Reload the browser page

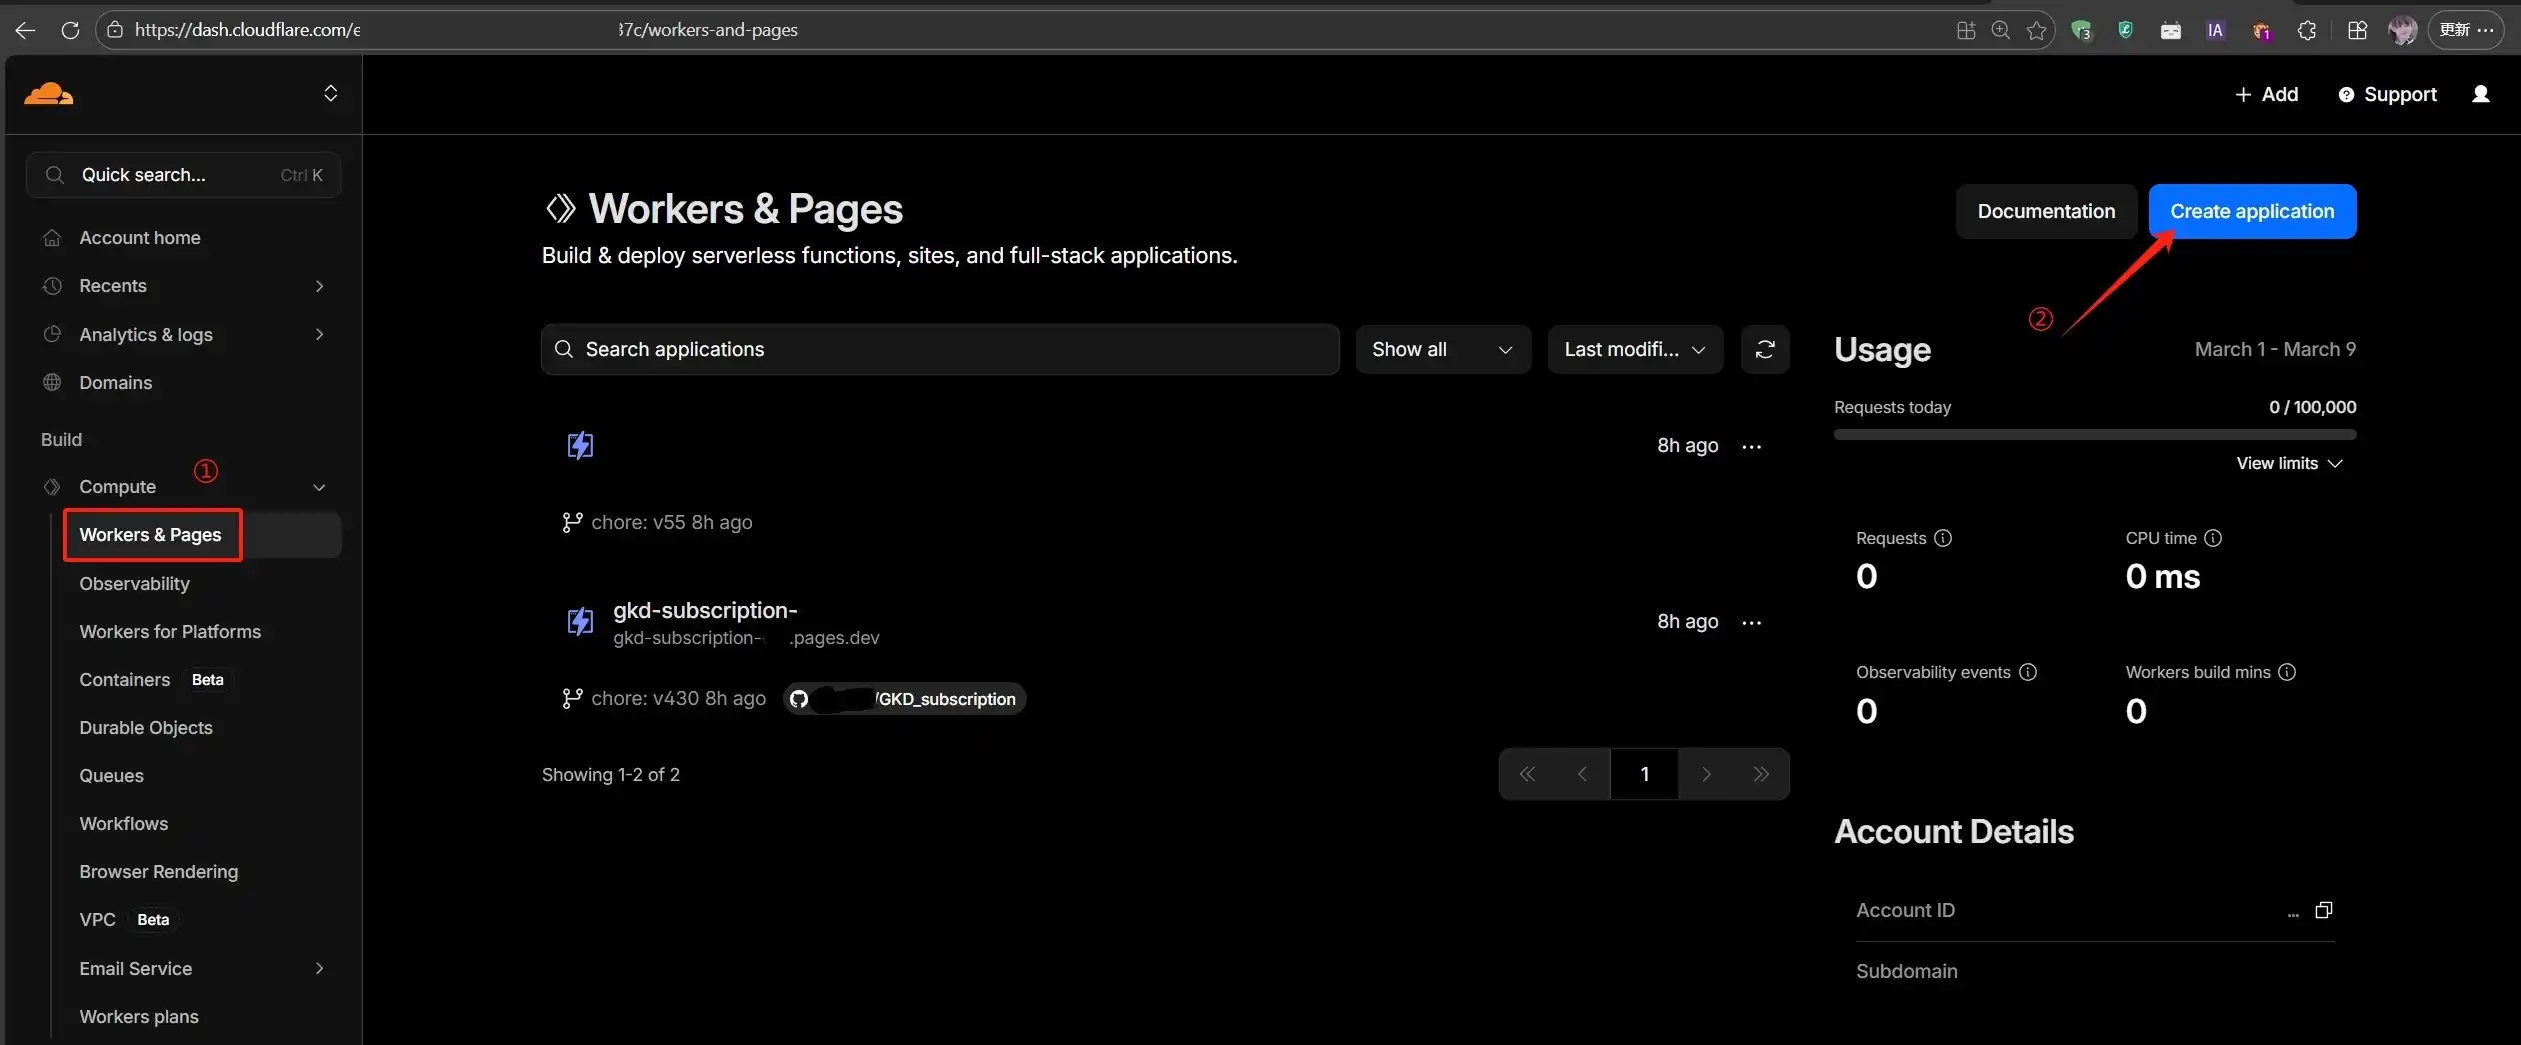pyautogui.click(x=70, y=30)
